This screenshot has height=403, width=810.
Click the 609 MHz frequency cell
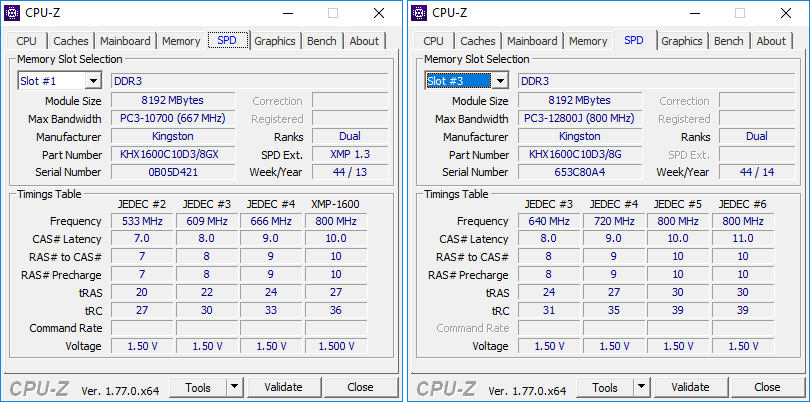pos(207,221)
